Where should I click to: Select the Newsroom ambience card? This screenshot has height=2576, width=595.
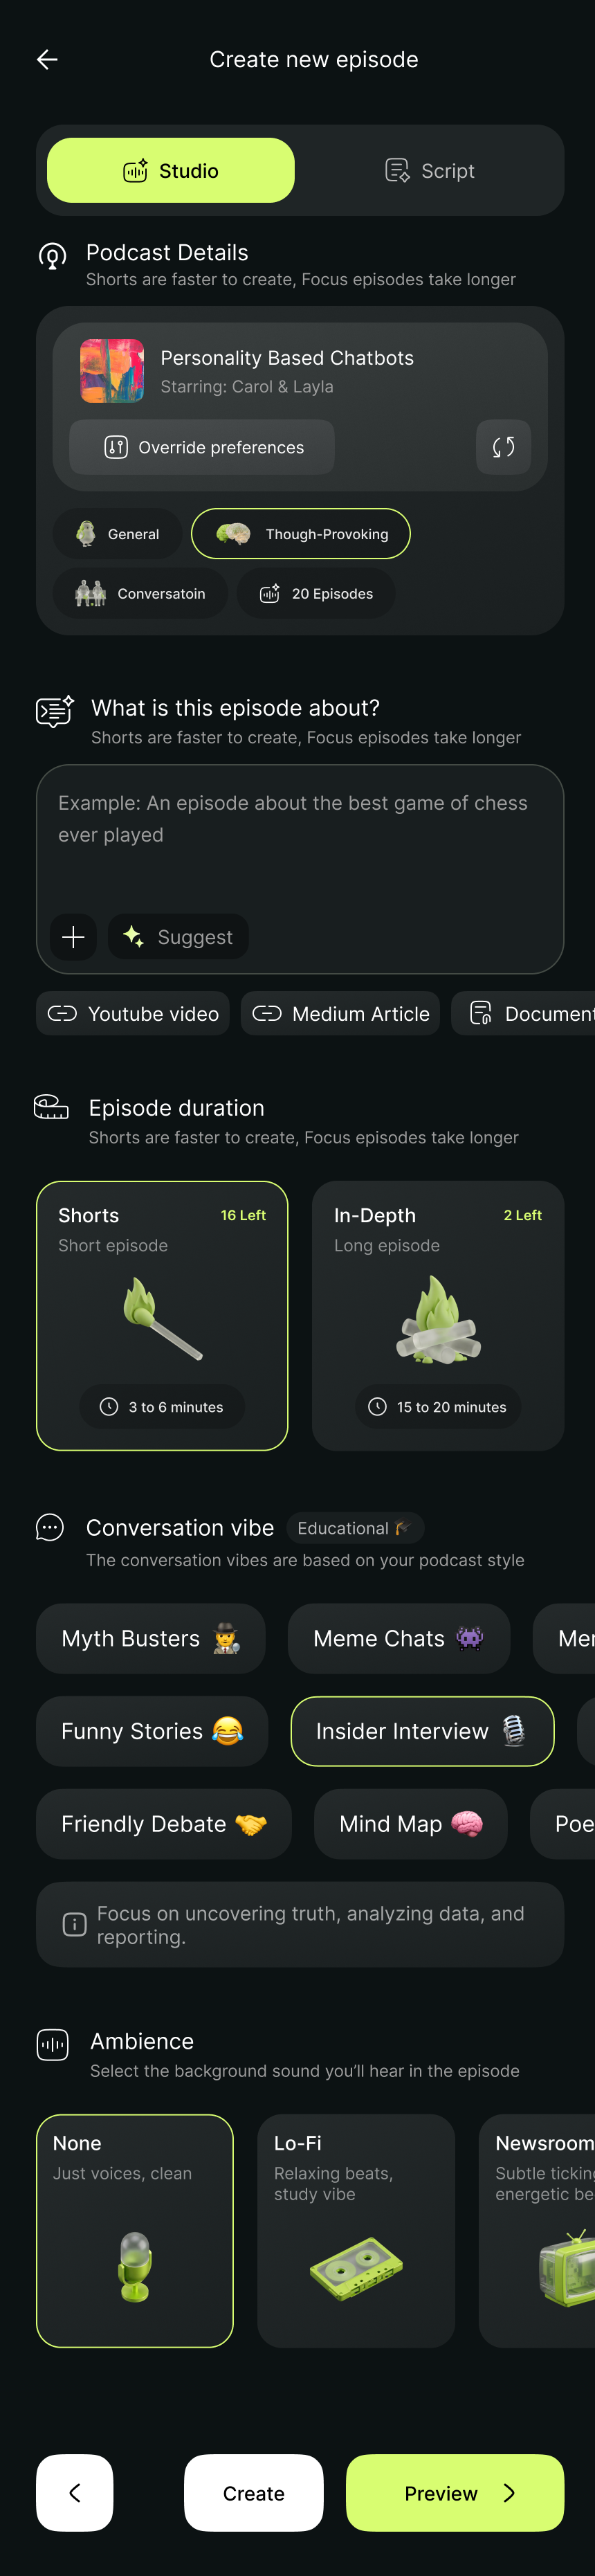(537, 2230)
